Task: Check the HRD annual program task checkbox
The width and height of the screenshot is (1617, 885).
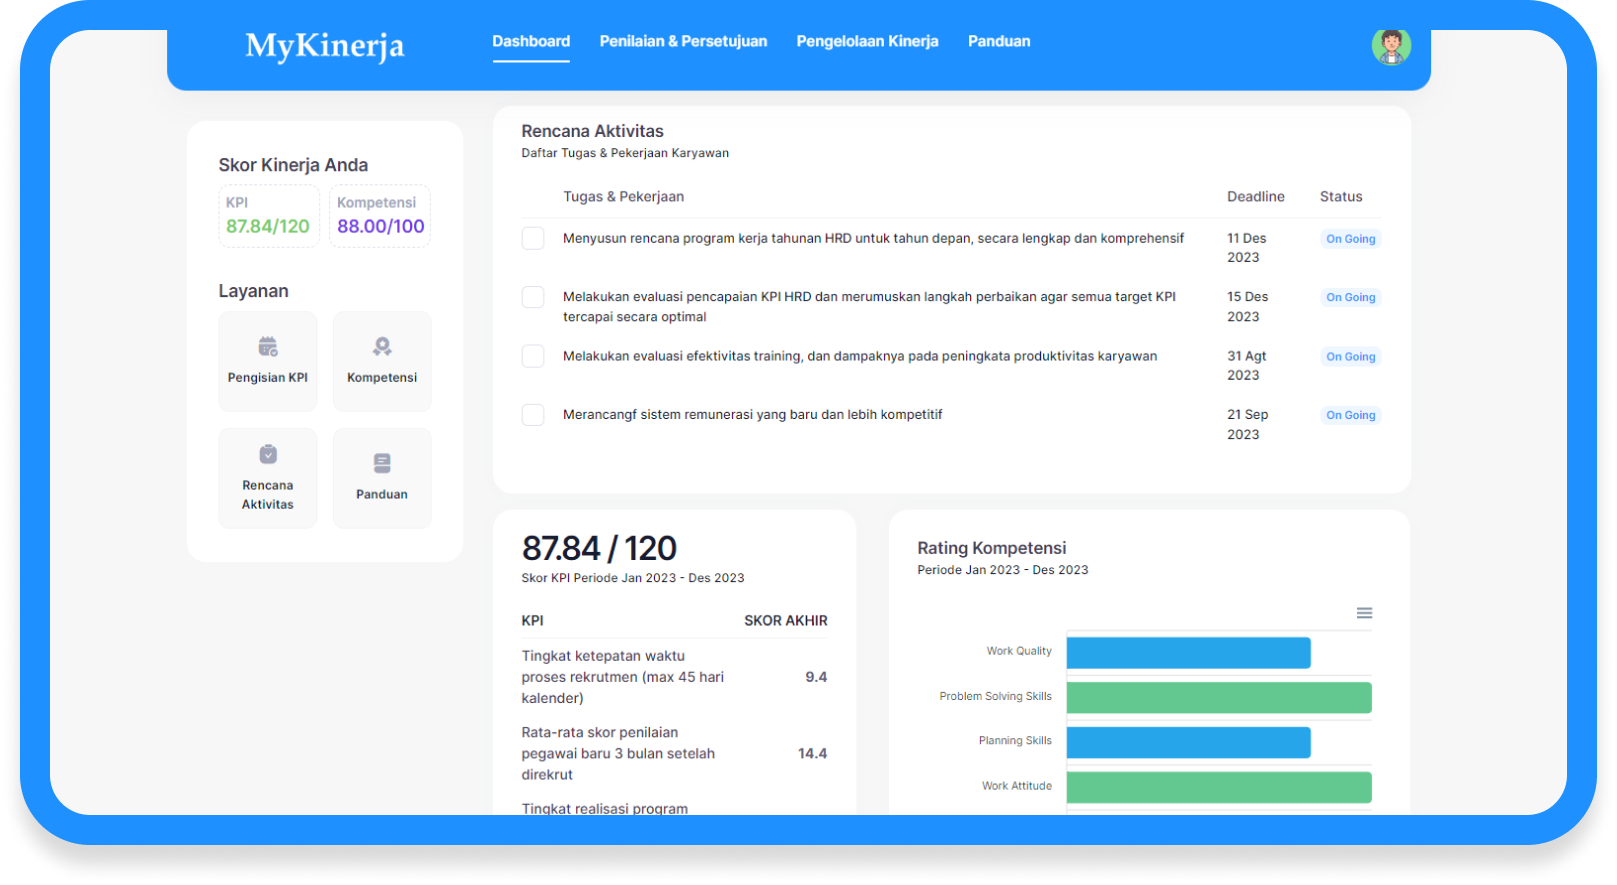Action: [x=533, y=239]
